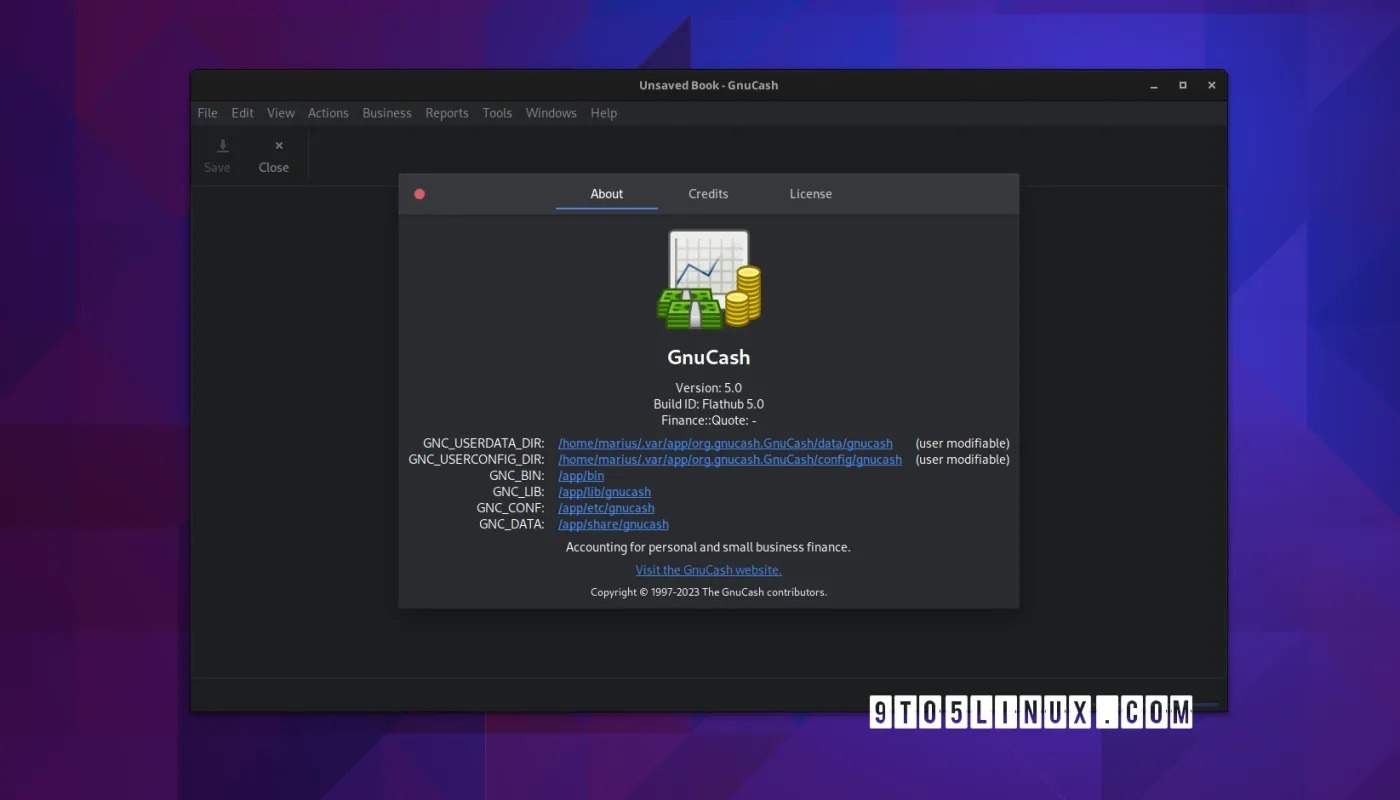Open the File menu
Viewport: 1400px width, 800px height.
pyautogui.click(x=207, y=113)
